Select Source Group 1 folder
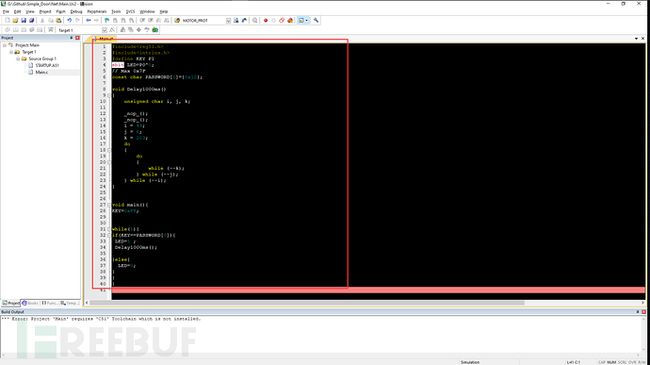 42,58
